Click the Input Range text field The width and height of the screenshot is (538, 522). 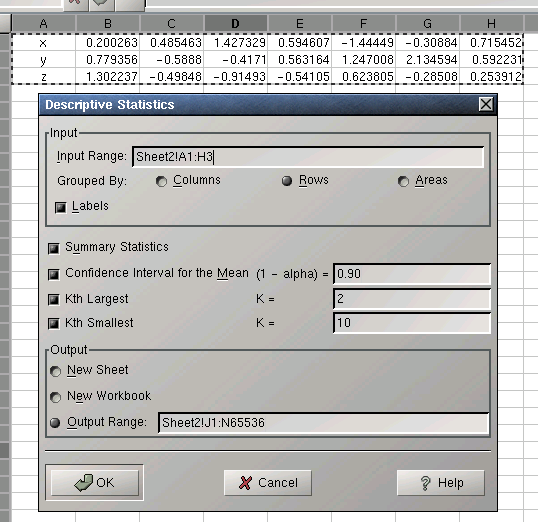pos(308,157)
